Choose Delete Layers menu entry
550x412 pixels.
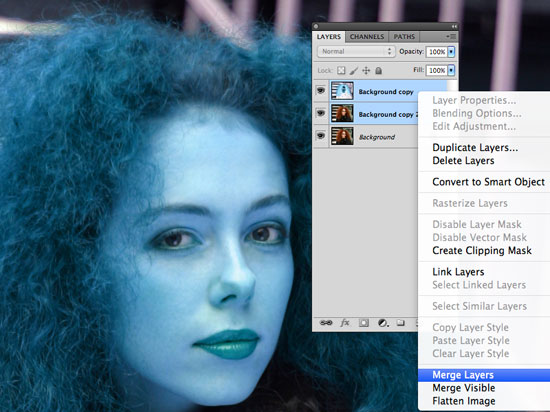tap(484, 161)
